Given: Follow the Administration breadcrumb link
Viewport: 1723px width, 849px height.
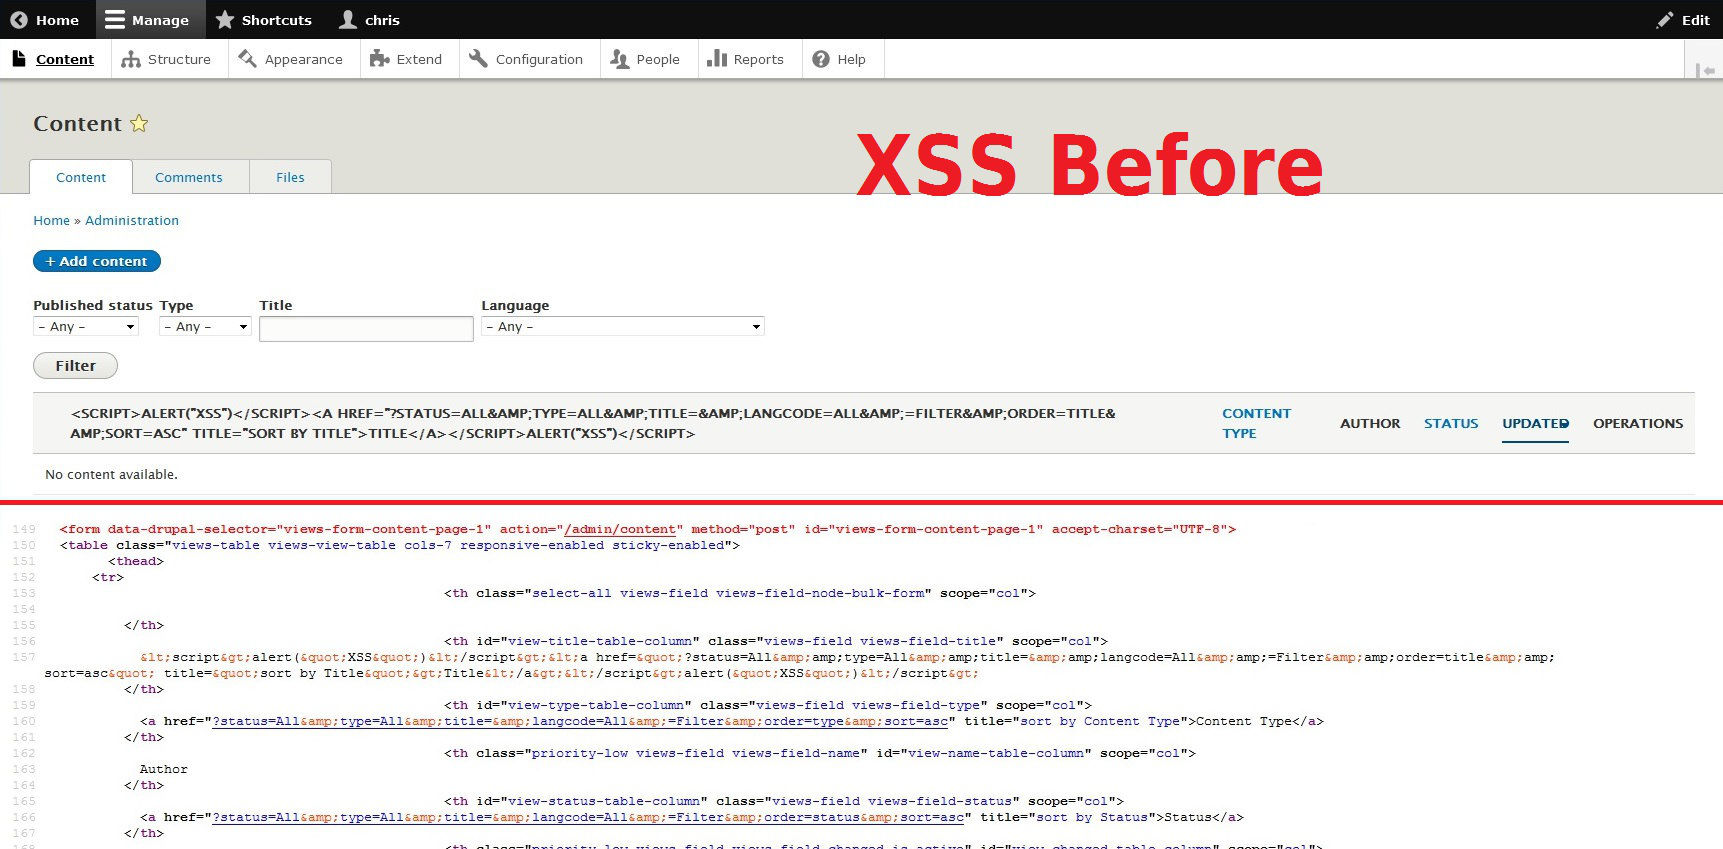Looking at the screenshot, I should click(132, 220).
